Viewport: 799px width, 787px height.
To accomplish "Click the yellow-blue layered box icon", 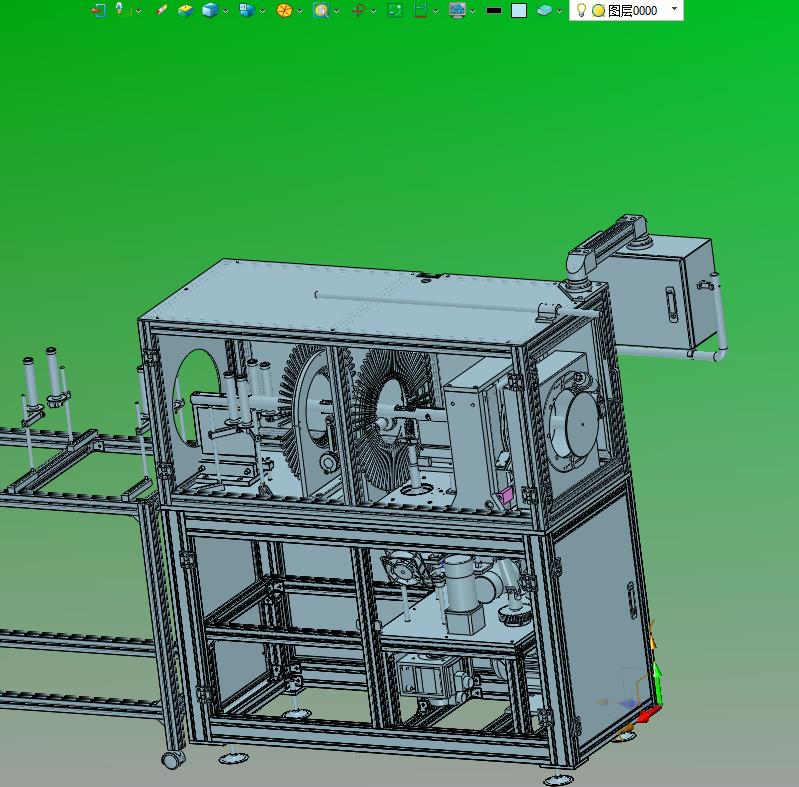I will 185,10.
